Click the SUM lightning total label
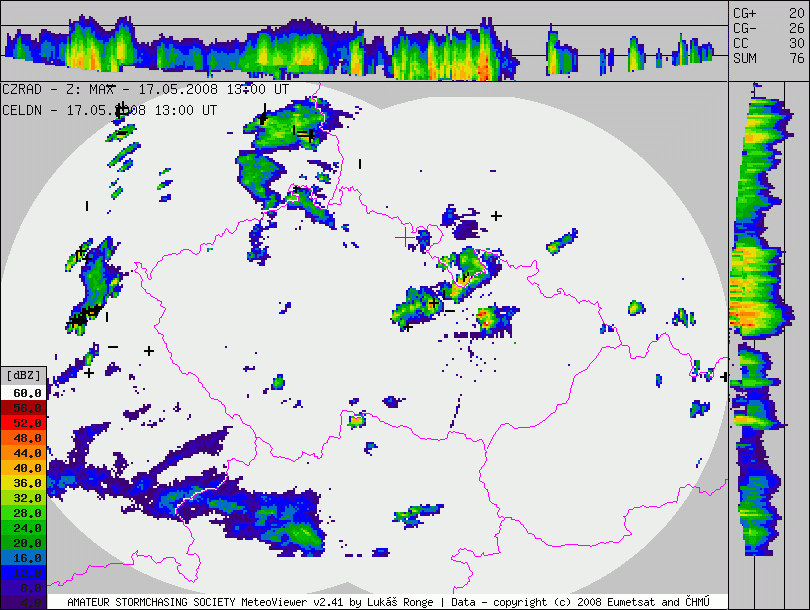 [x=744, y=58]
